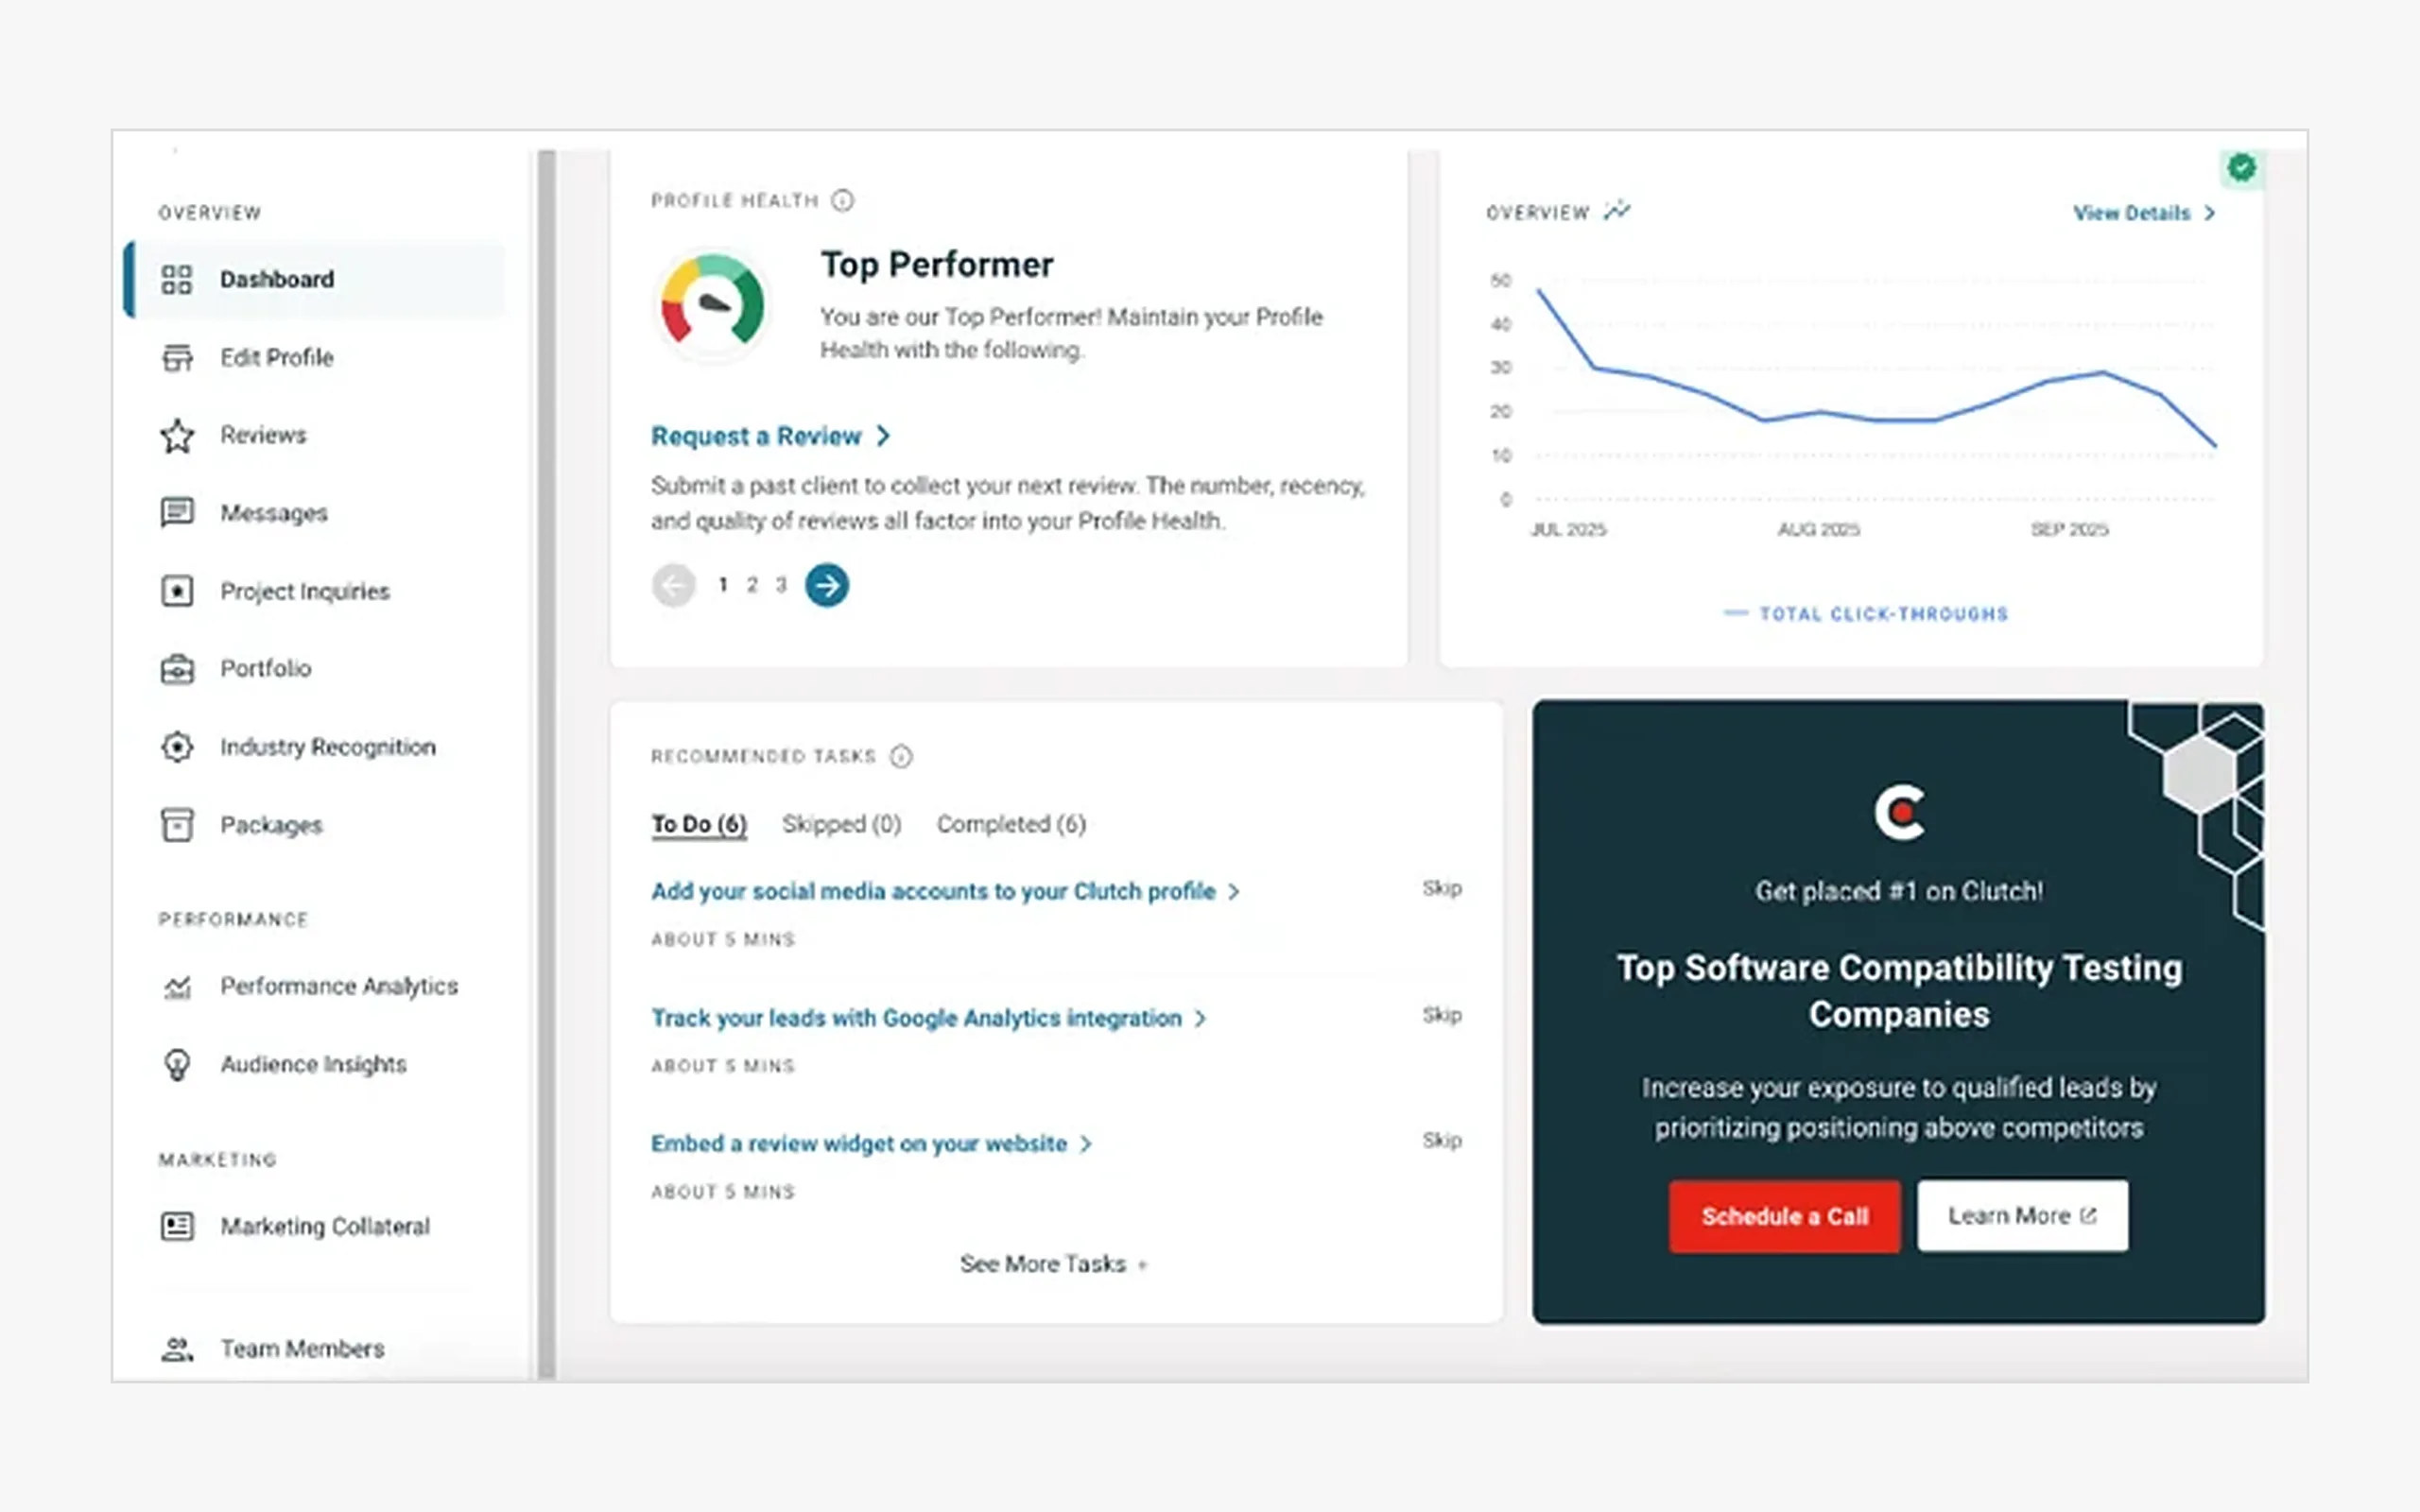Switch to the Skipped (0) tab

tap(841, 824)
